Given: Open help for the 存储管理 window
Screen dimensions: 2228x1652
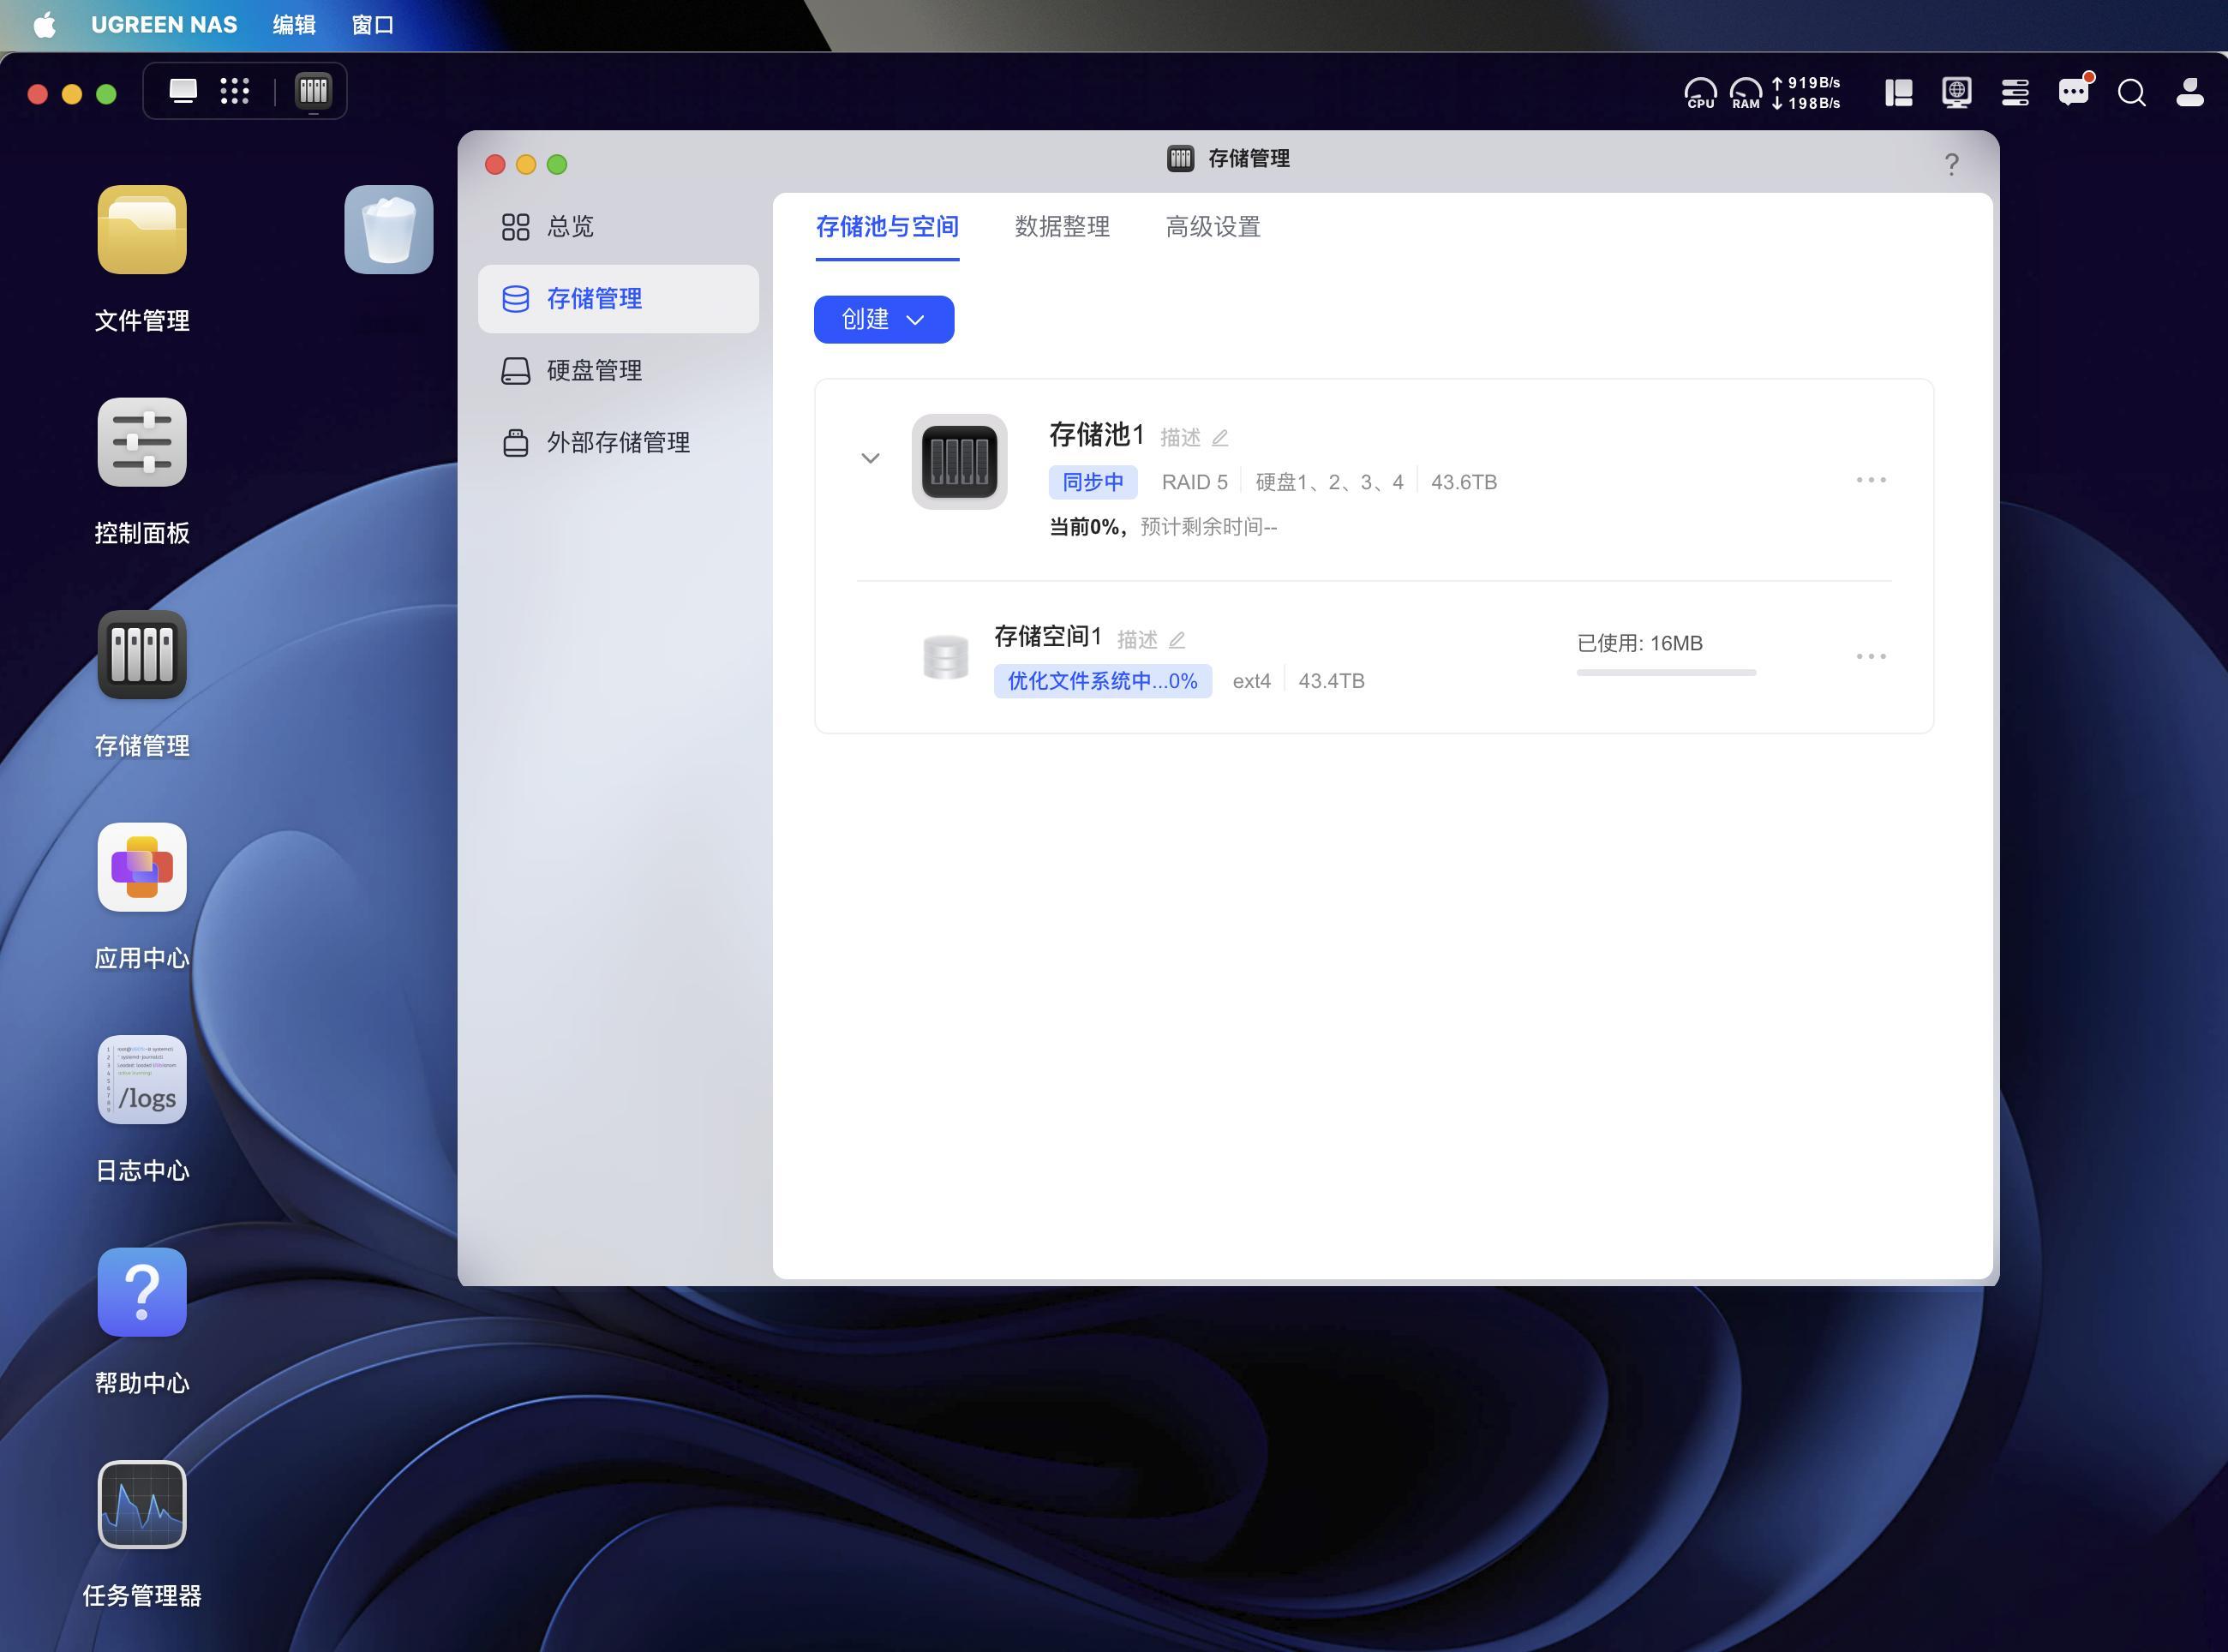Looking at the screenshot, I should [x=1951, y=164].
